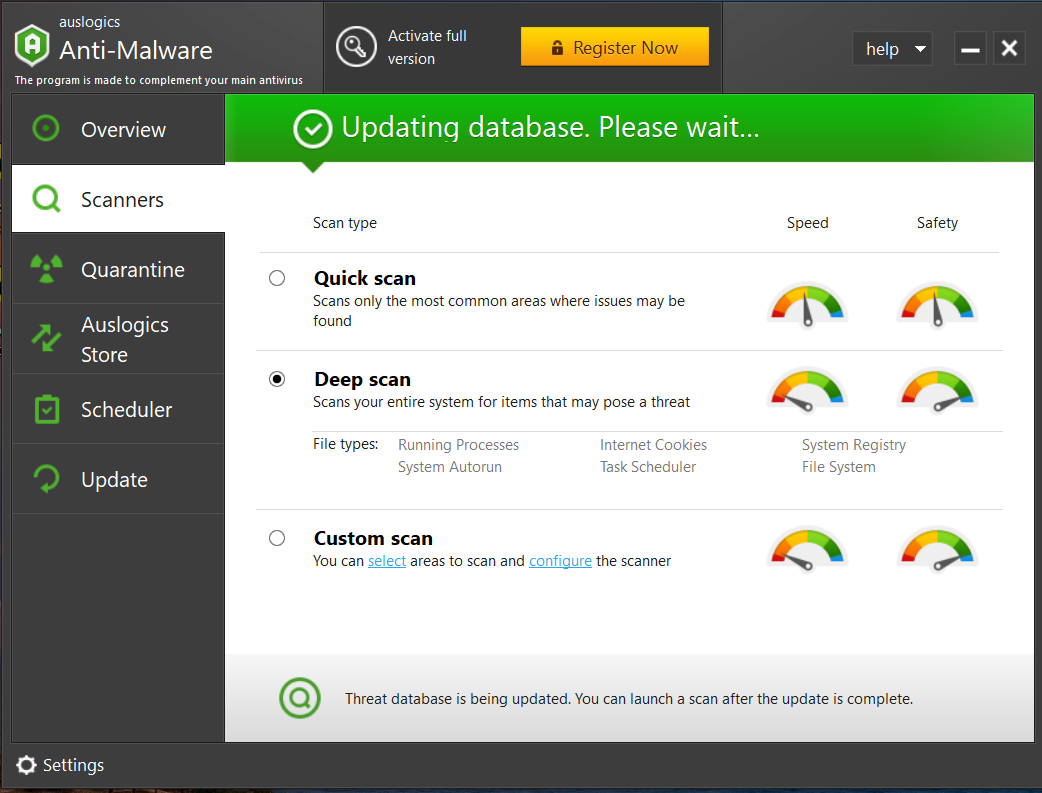This screenshot has width=1042, height=793.
Task: Click the Scheduler clipboard icon
Action: coord(47,409)
